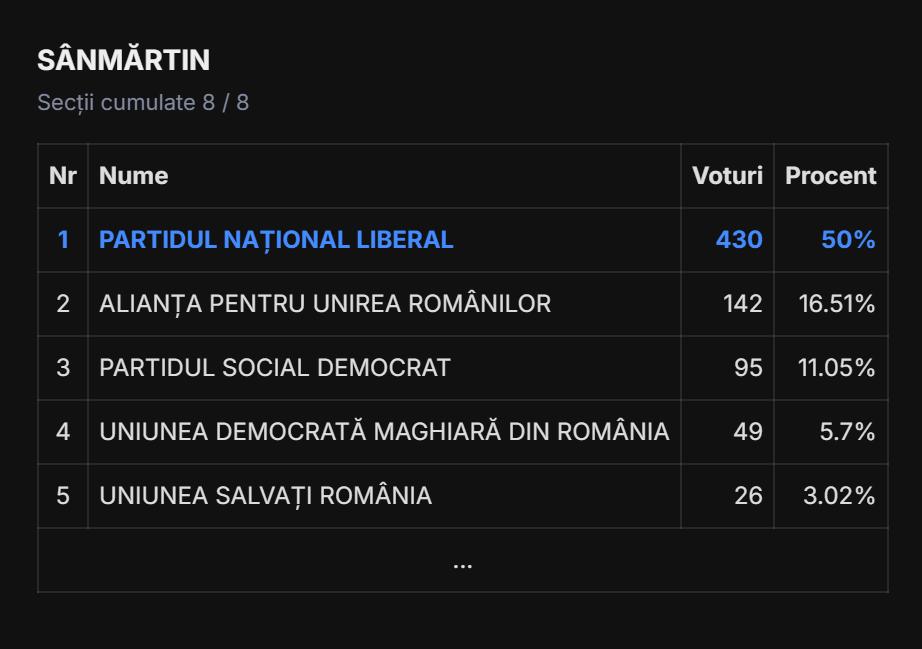Click the 16.51% percentage cell
This screenshot has width=922, height=649.
[x=837, y=304]
